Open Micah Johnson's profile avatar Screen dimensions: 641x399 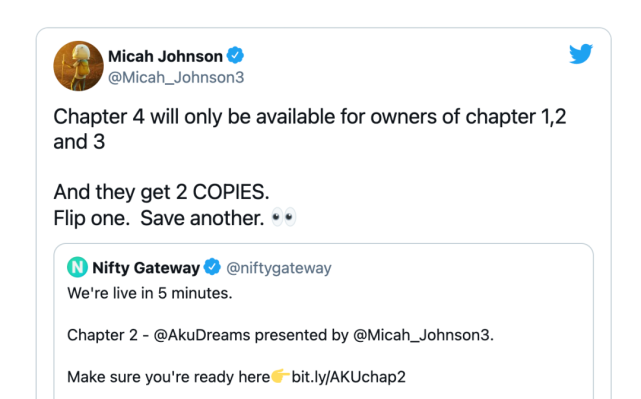(x=78, y=66)
